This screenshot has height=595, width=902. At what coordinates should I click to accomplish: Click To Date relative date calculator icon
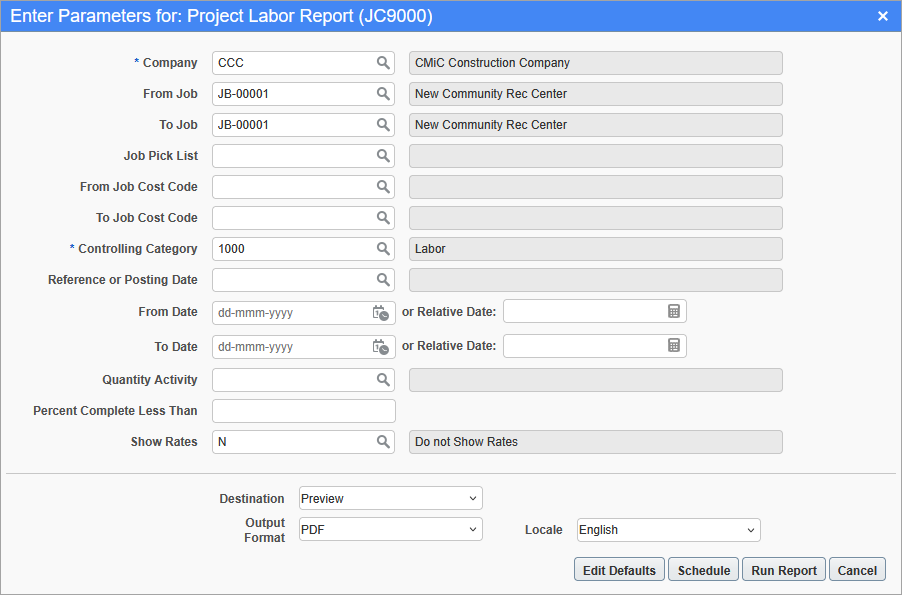coord(674,345)
